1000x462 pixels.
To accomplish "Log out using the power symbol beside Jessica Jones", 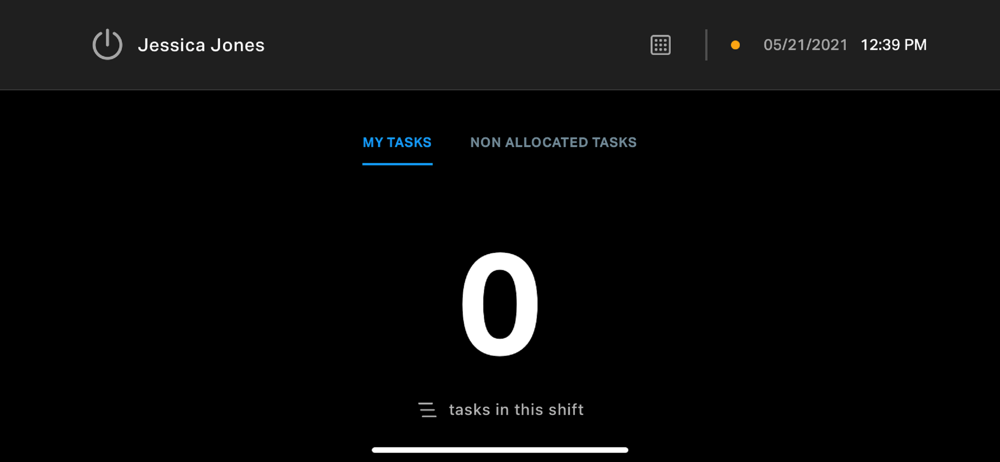I will tap(107, 45).
